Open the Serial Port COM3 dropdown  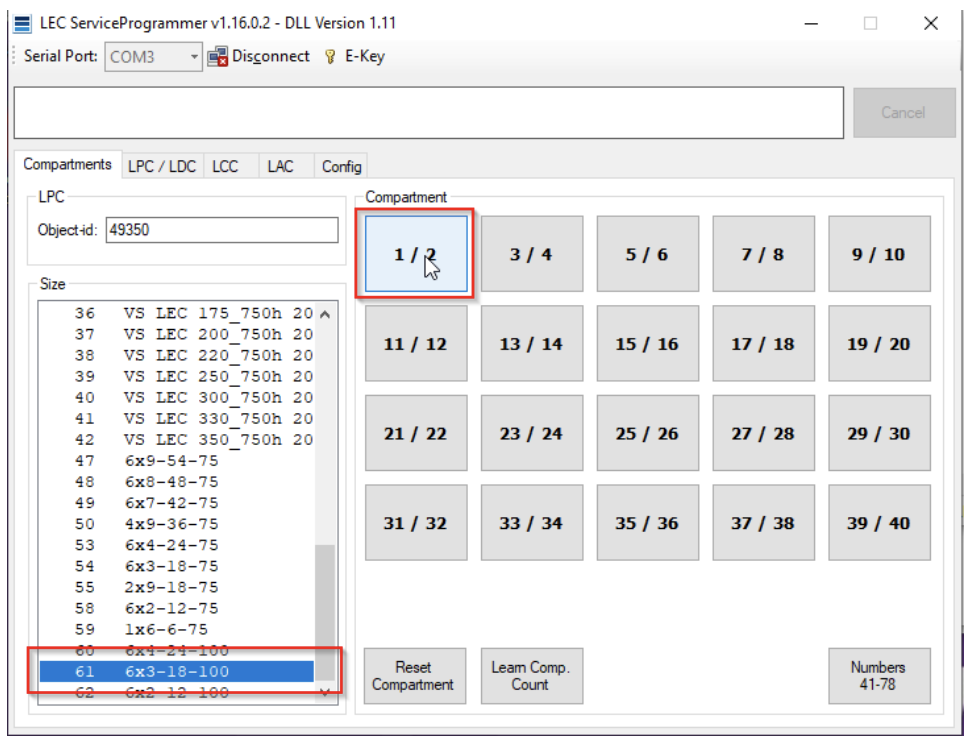pos(194,57)
